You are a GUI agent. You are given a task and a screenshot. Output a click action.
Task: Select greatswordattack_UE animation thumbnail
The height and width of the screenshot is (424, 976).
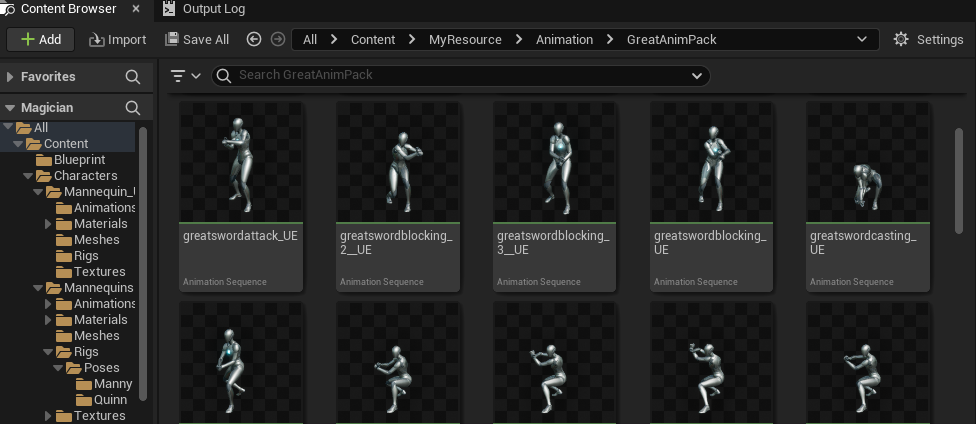[x=241, y=162]
